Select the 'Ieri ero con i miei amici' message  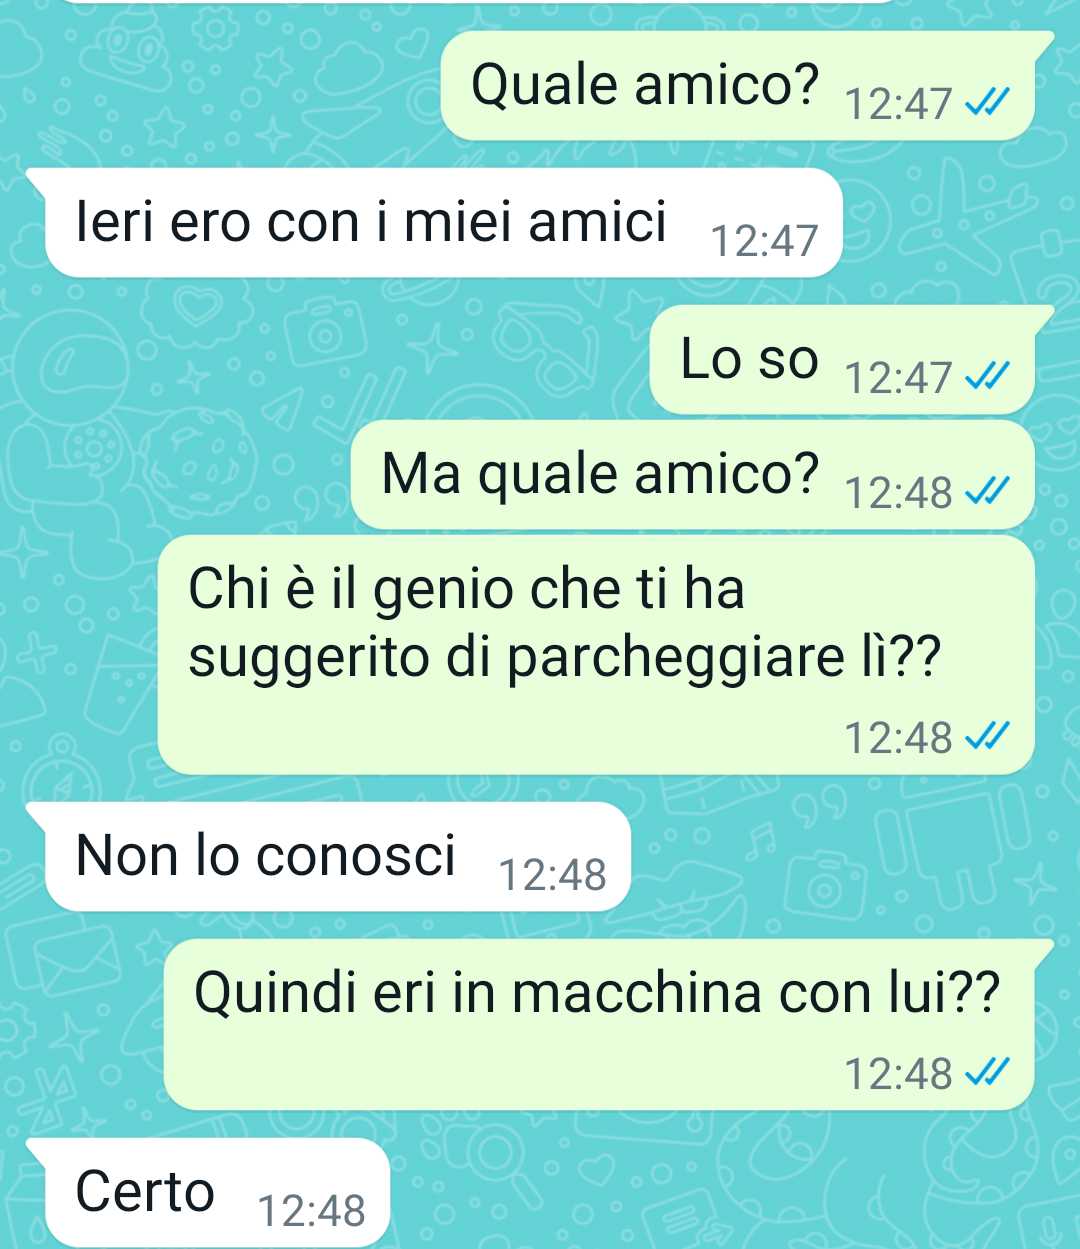click(x=433, y=223)
